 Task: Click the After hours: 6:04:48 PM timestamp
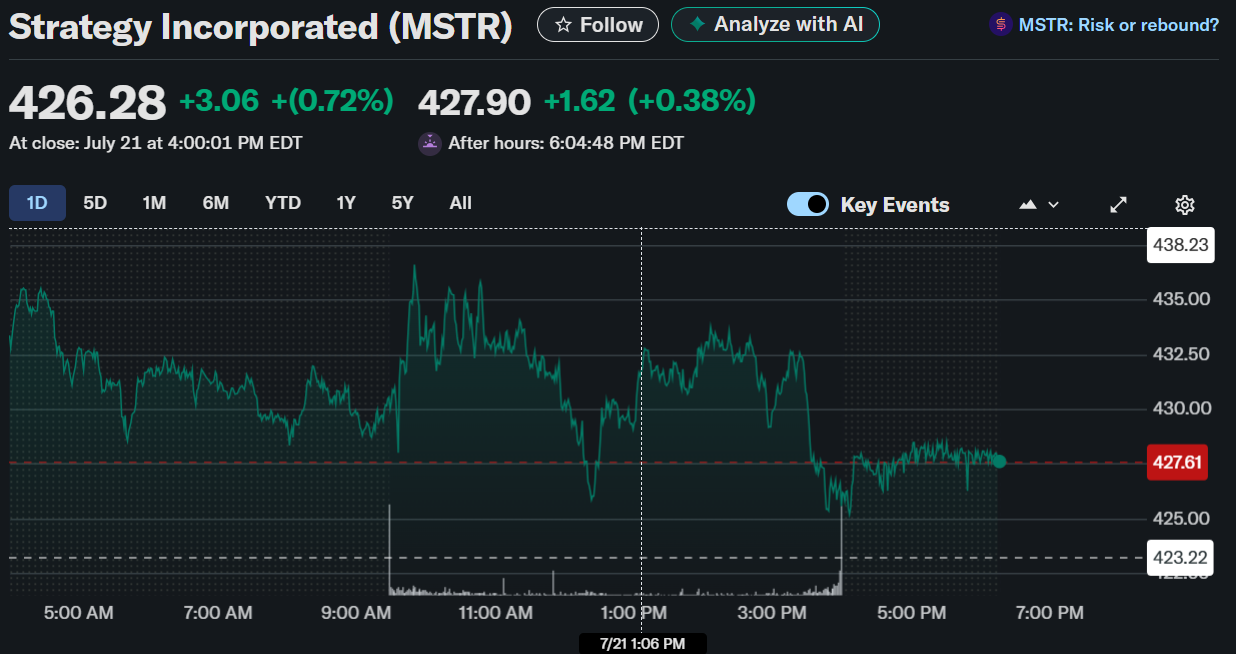tap(566, 143)
